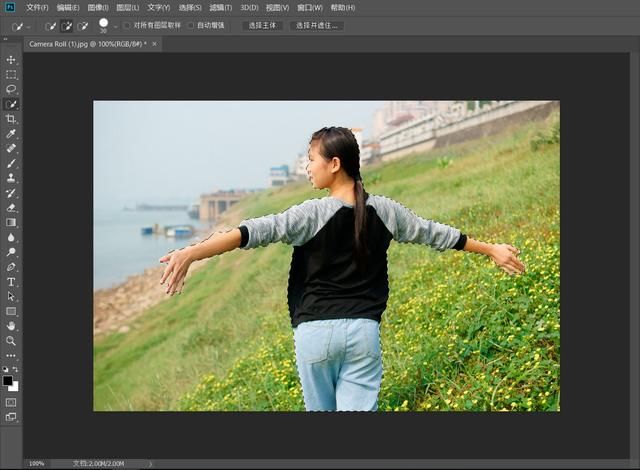Click the 文档:2.00M/2.00M status text
Viewport: 640px width, 470px height.
(98, 463)
